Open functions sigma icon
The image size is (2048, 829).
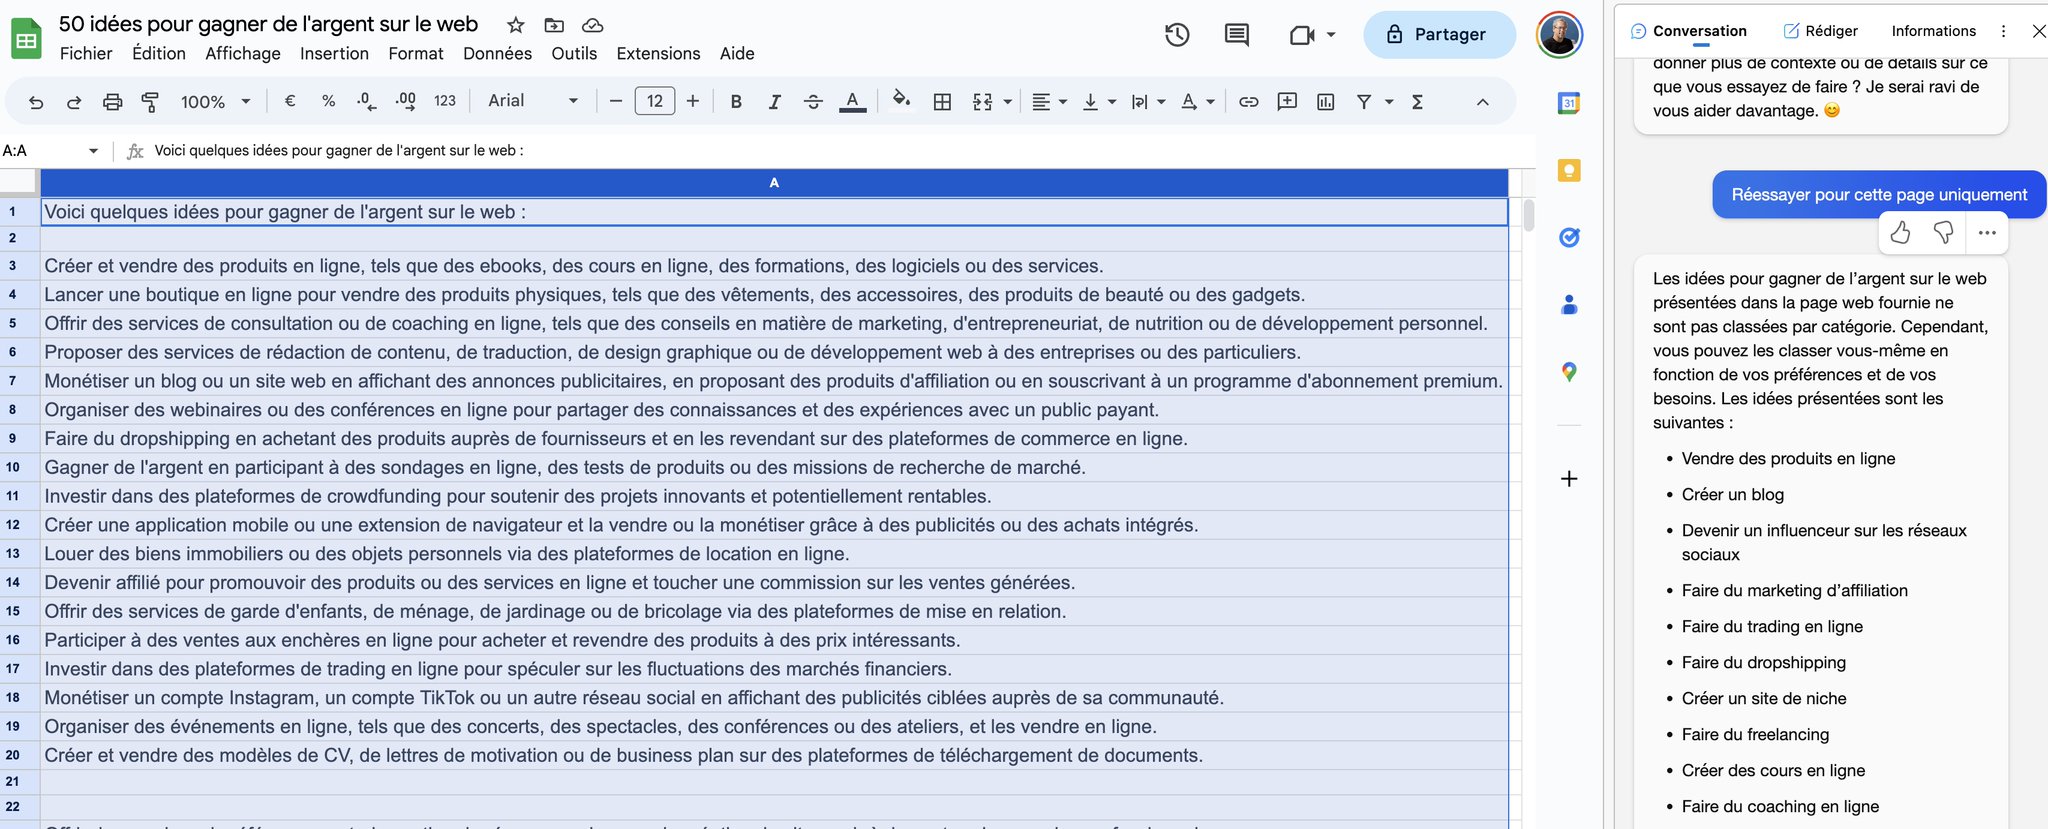[1417, 101]
